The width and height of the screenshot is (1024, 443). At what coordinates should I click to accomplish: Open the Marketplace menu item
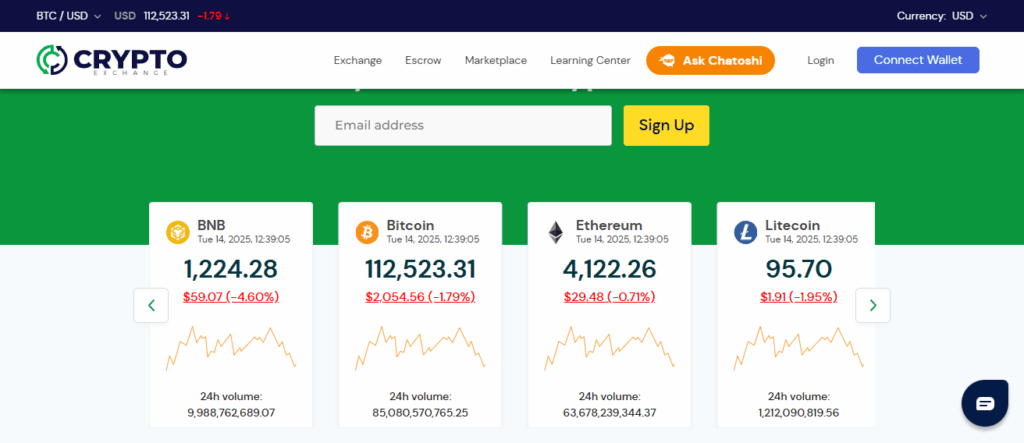tap(496, 60)
